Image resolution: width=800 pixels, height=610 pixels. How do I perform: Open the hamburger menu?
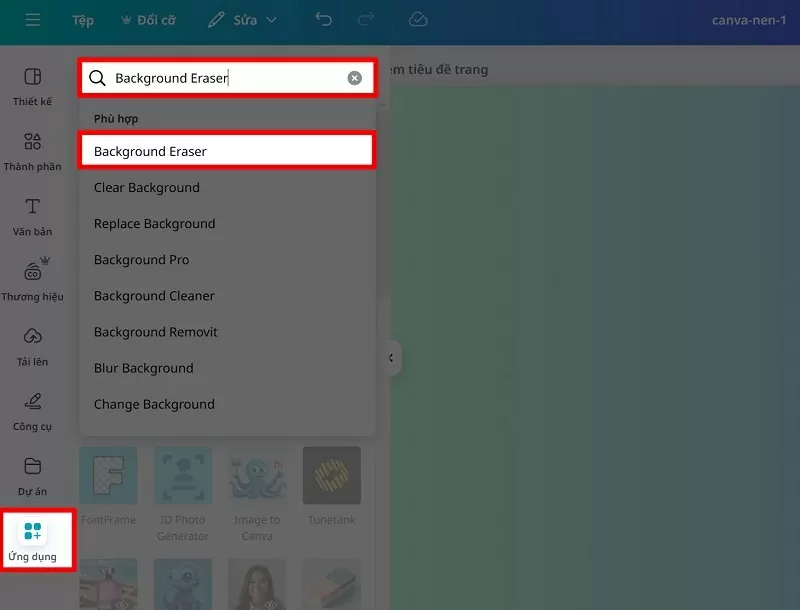pyautogui.click(x=33, y=19)
